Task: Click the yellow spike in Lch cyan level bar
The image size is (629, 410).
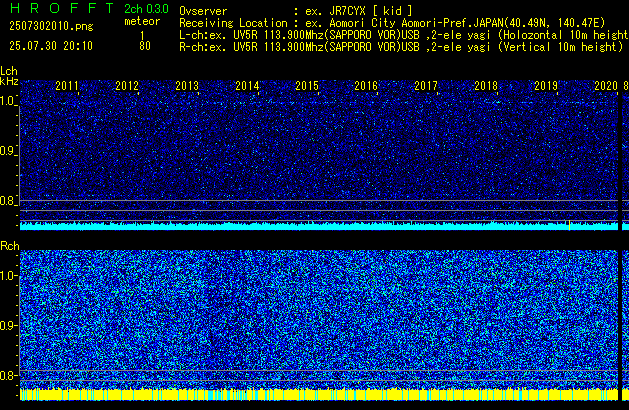Action: [x=569, y=225]
